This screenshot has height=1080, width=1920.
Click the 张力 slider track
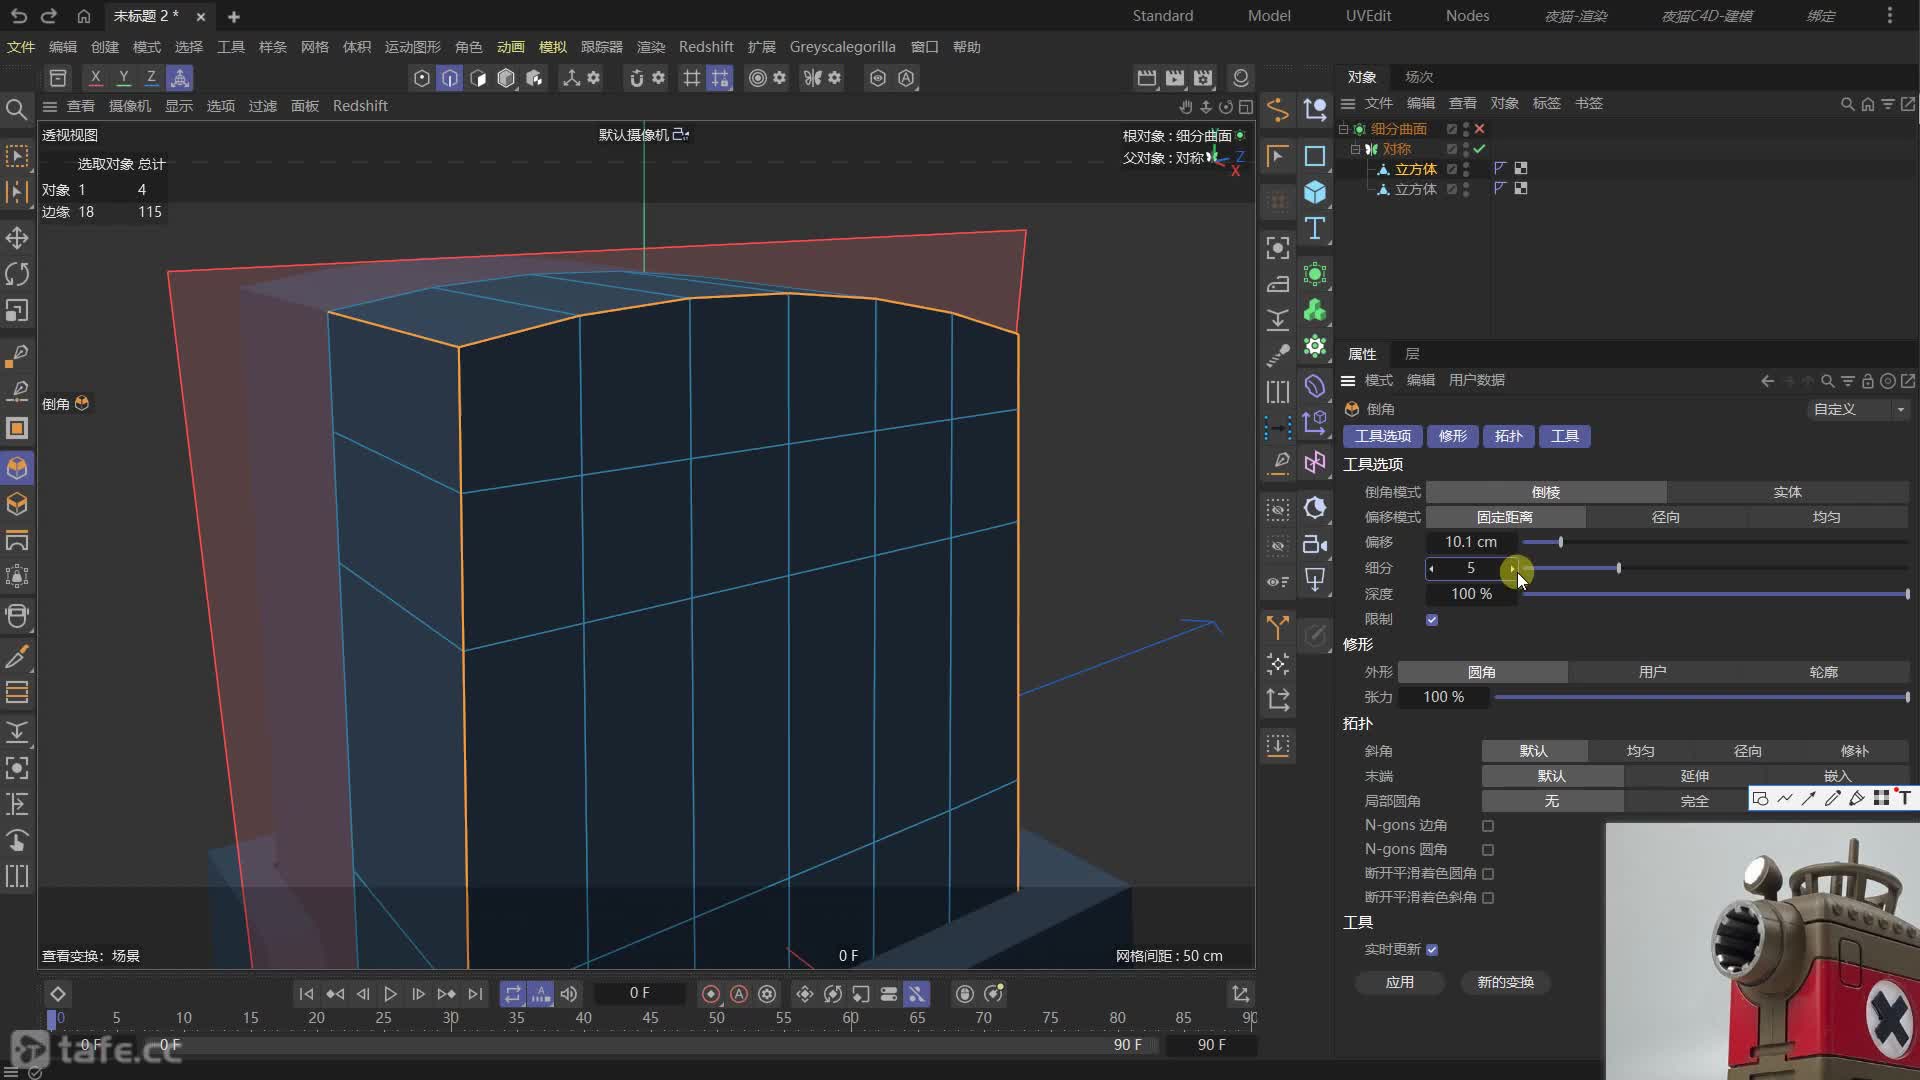[1701, 697]
